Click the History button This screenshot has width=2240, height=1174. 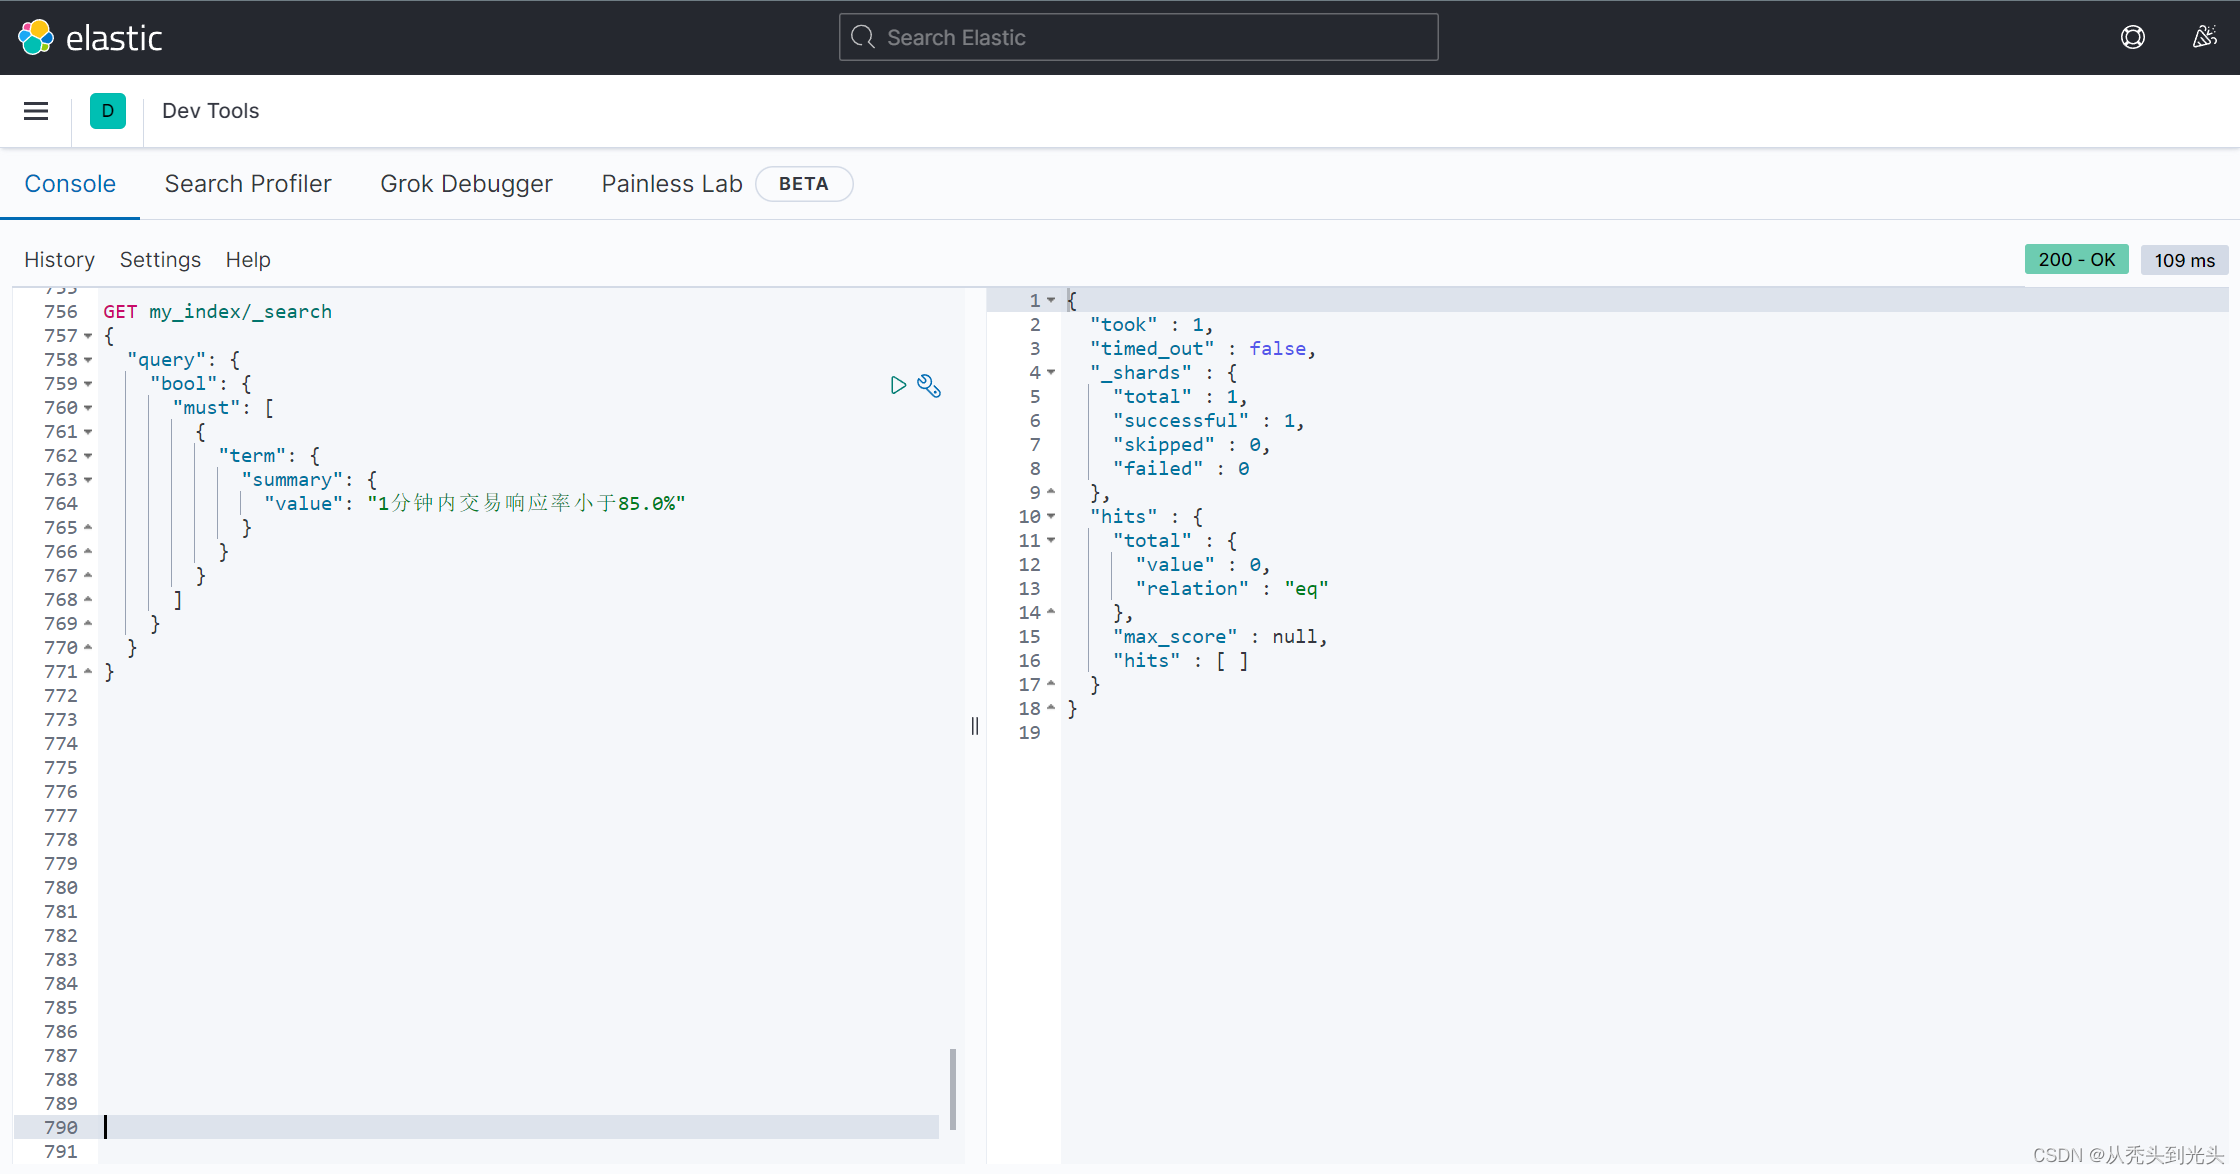click(x=61, y=259)
